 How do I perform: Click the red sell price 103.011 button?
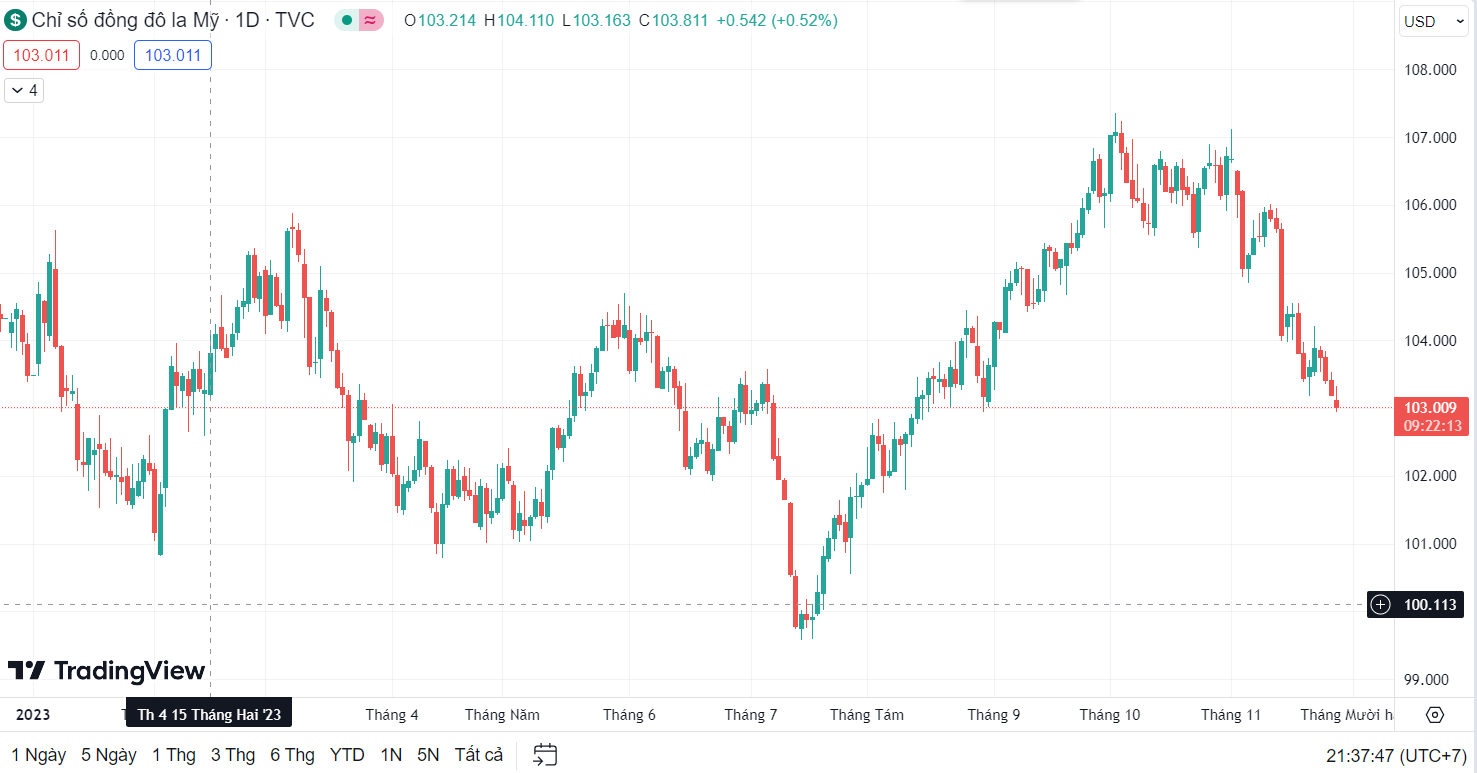(x=41, y=55)
